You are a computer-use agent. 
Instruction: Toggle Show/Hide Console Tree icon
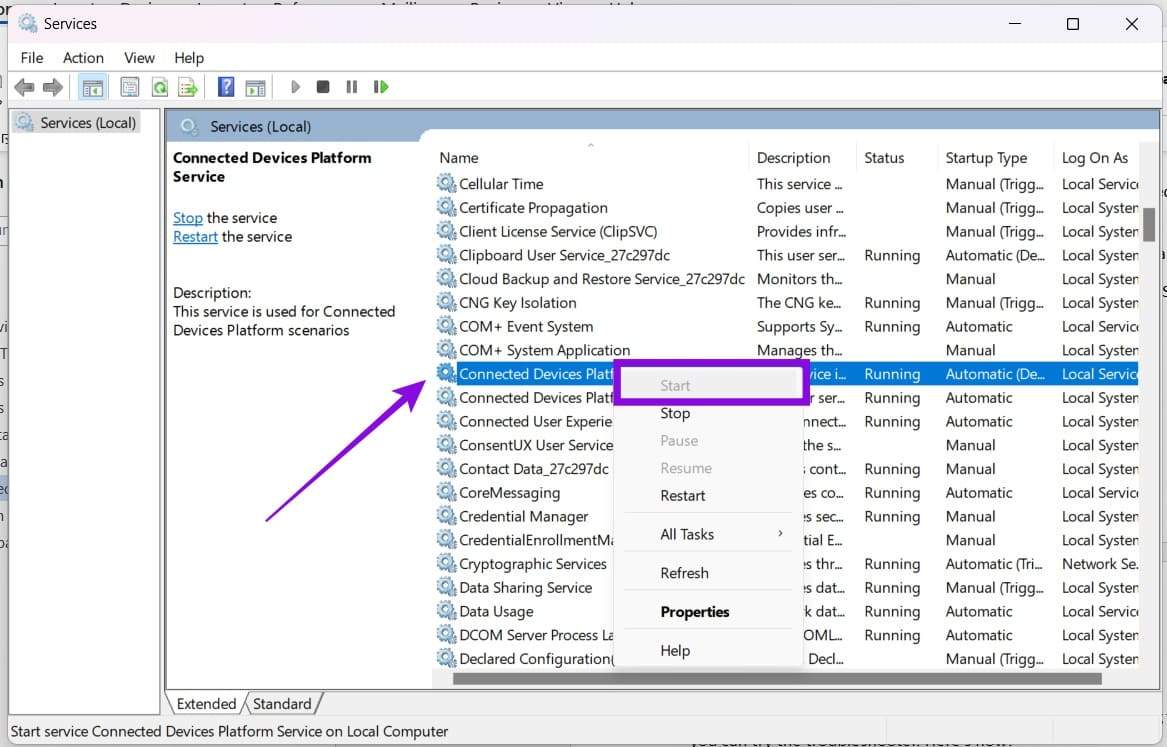(x=93, y=88)
